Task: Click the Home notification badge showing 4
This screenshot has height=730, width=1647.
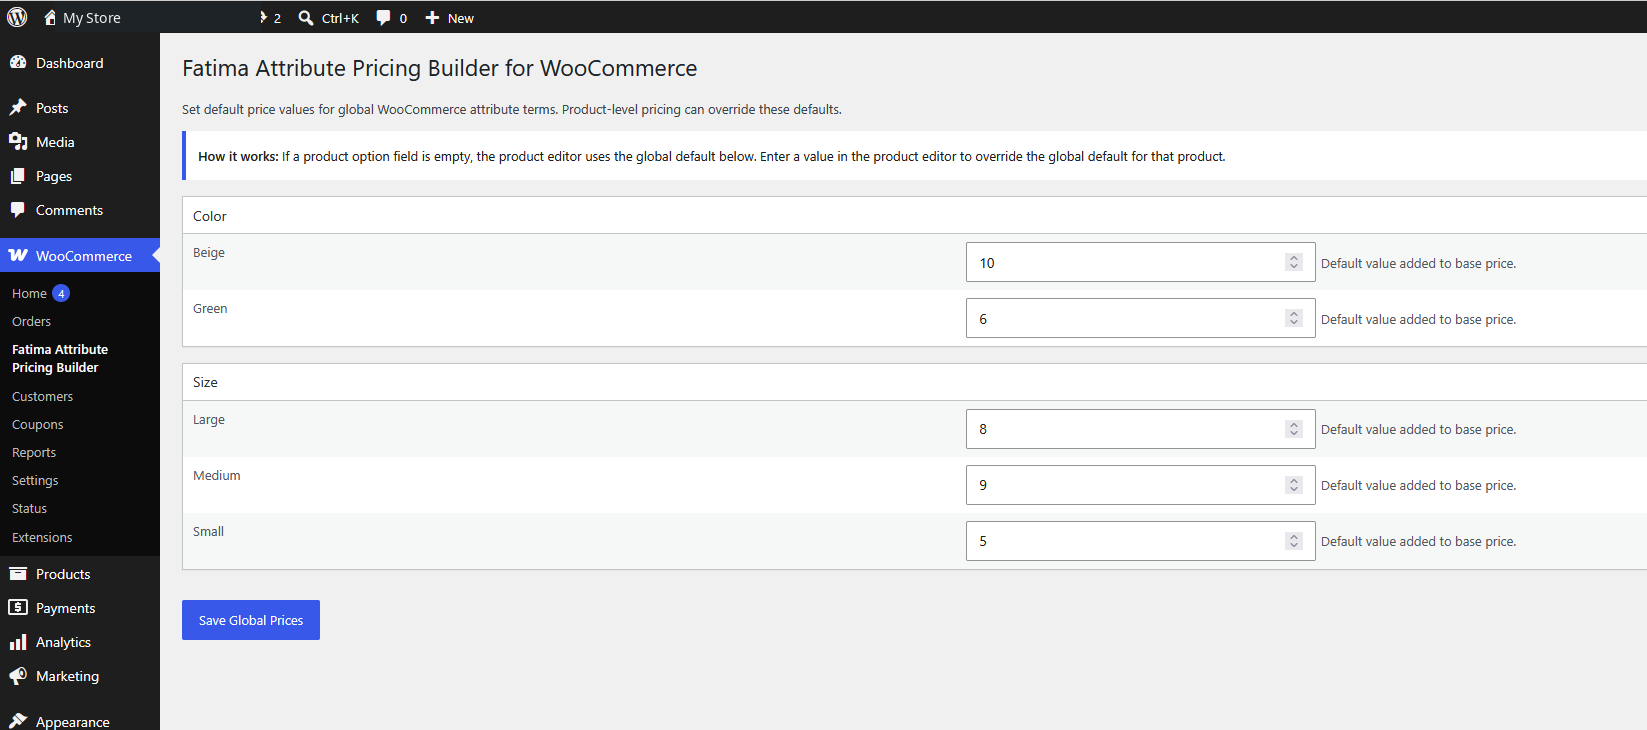Action: point(61,293)
